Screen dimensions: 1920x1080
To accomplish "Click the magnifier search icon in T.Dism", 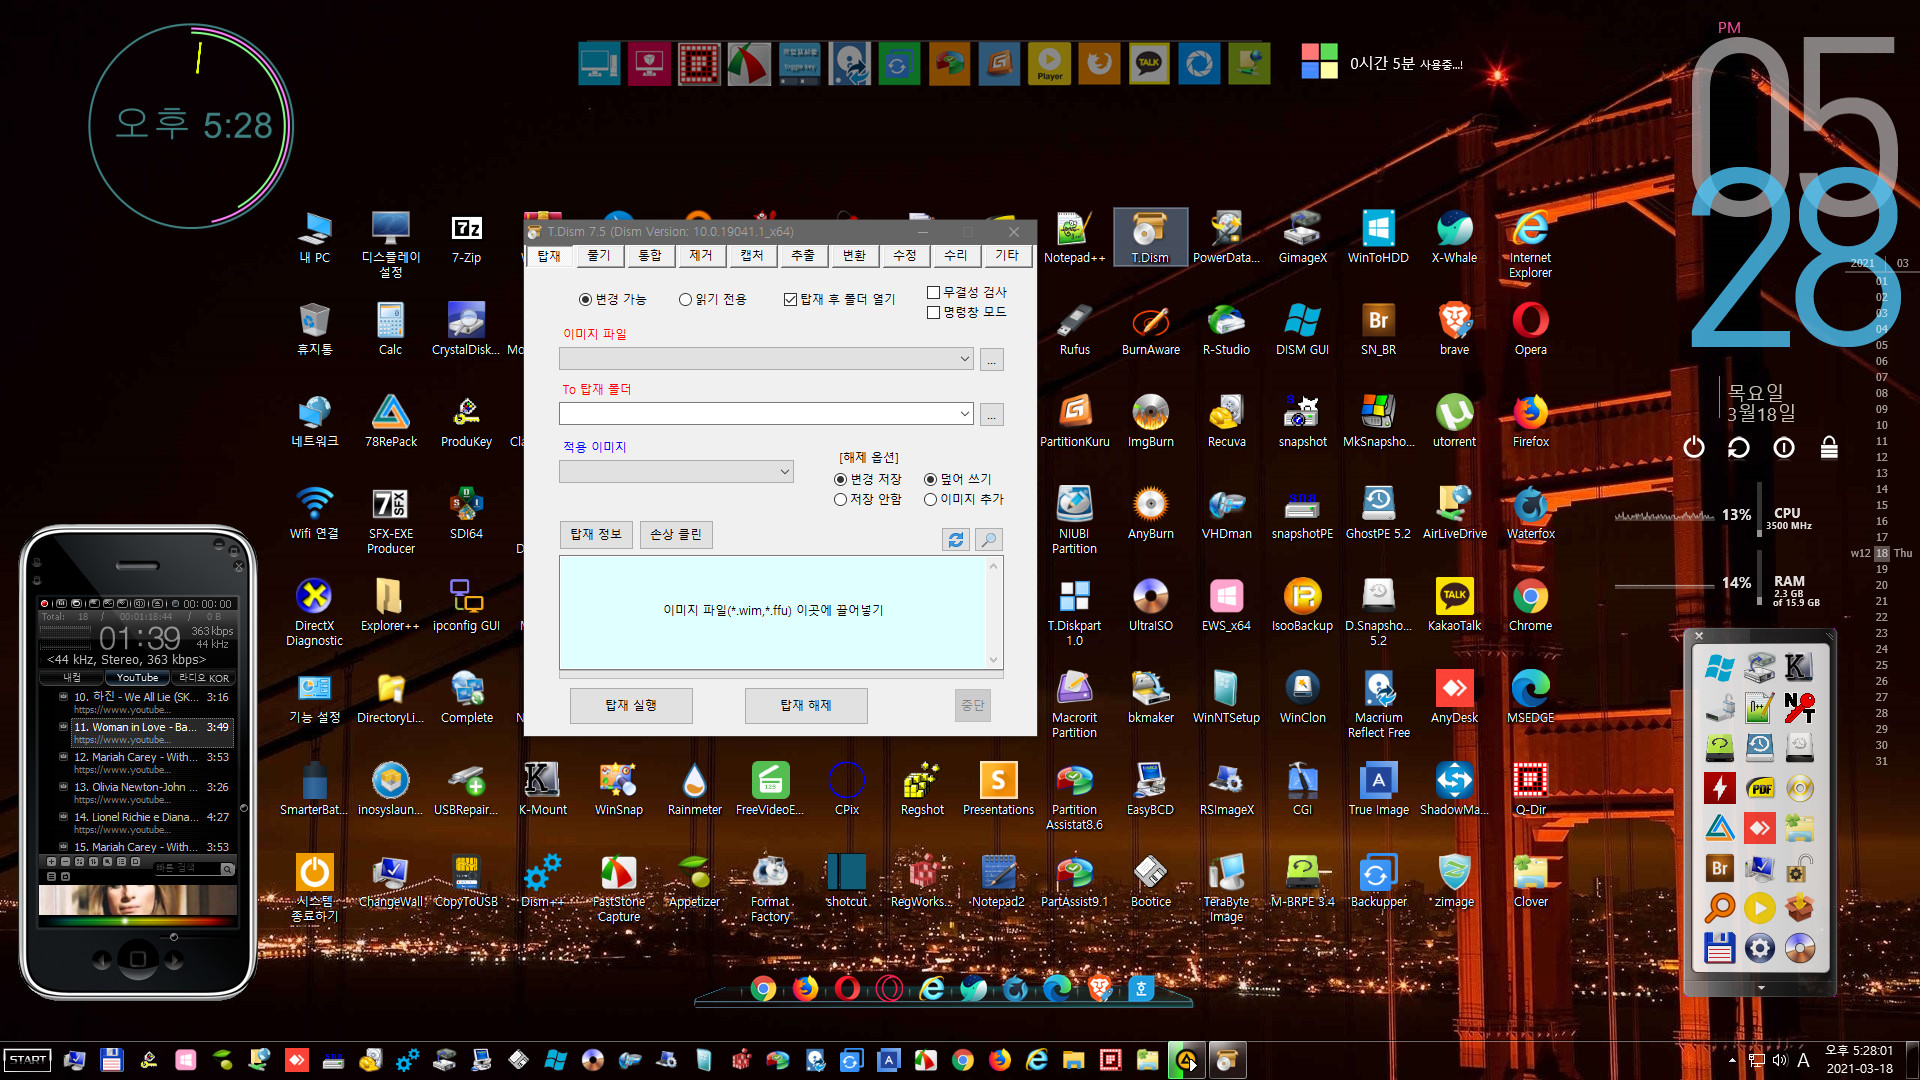I will (989, 540).
